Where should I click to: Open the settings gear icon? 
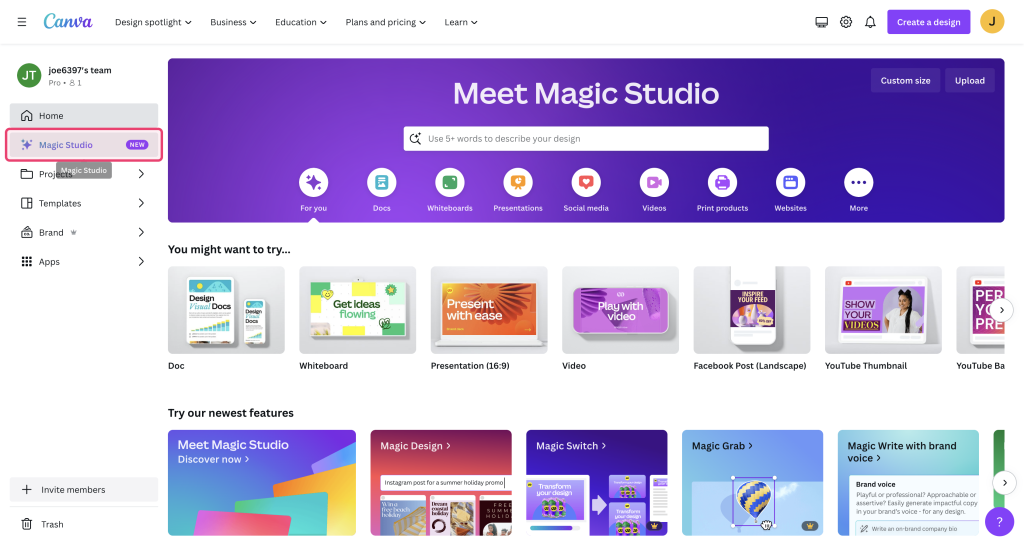(x=846, y=22)
